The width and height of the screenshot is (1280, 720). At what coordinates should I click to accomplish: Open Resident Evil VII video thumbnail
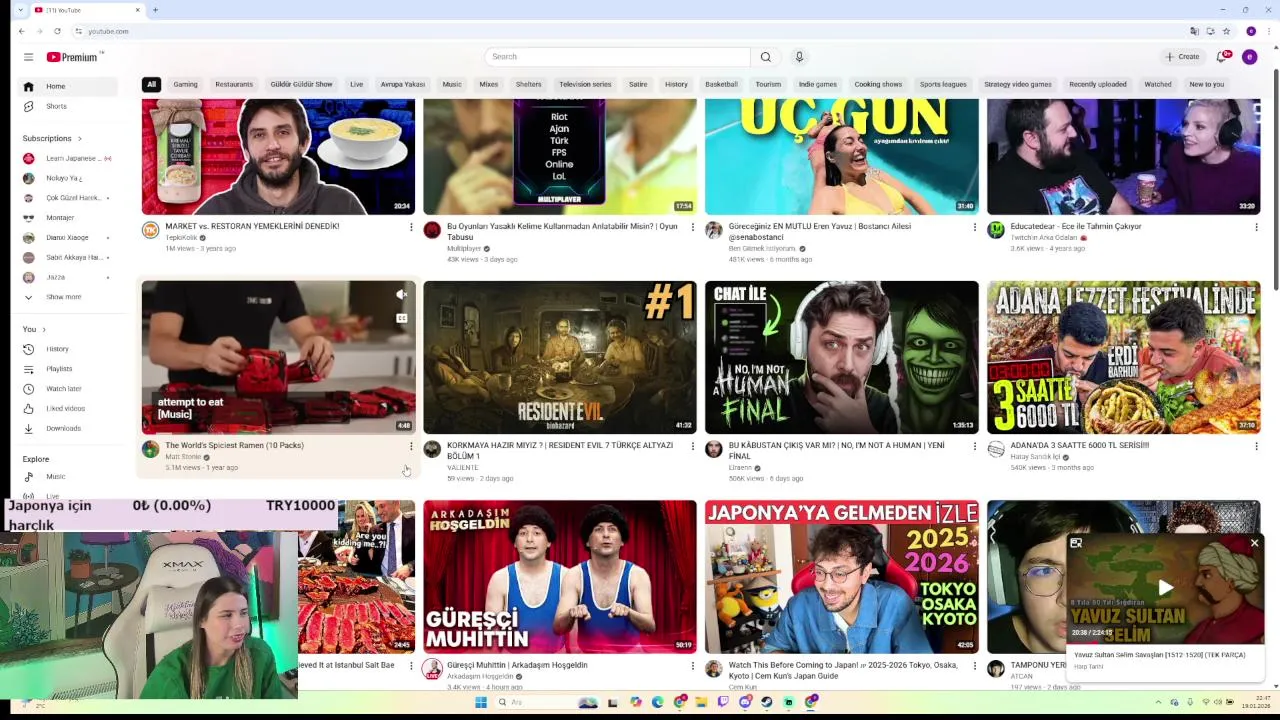point(560,357)
